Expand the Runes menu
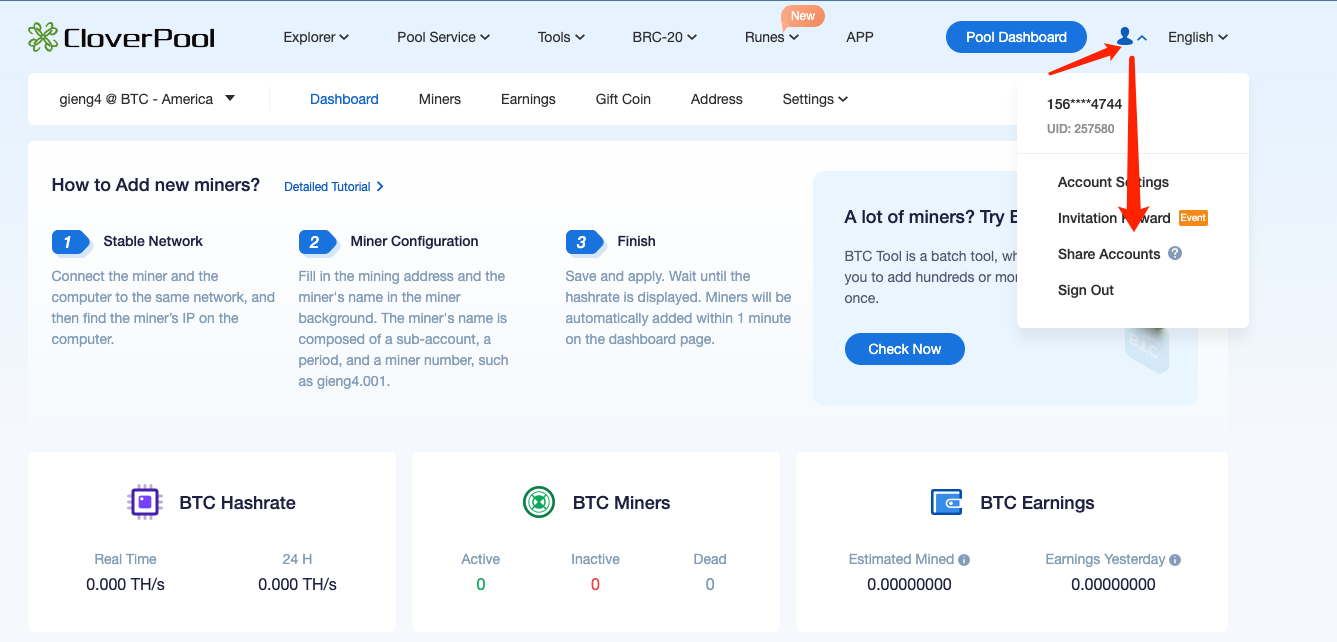The image size is (1337, 642). 772,38
